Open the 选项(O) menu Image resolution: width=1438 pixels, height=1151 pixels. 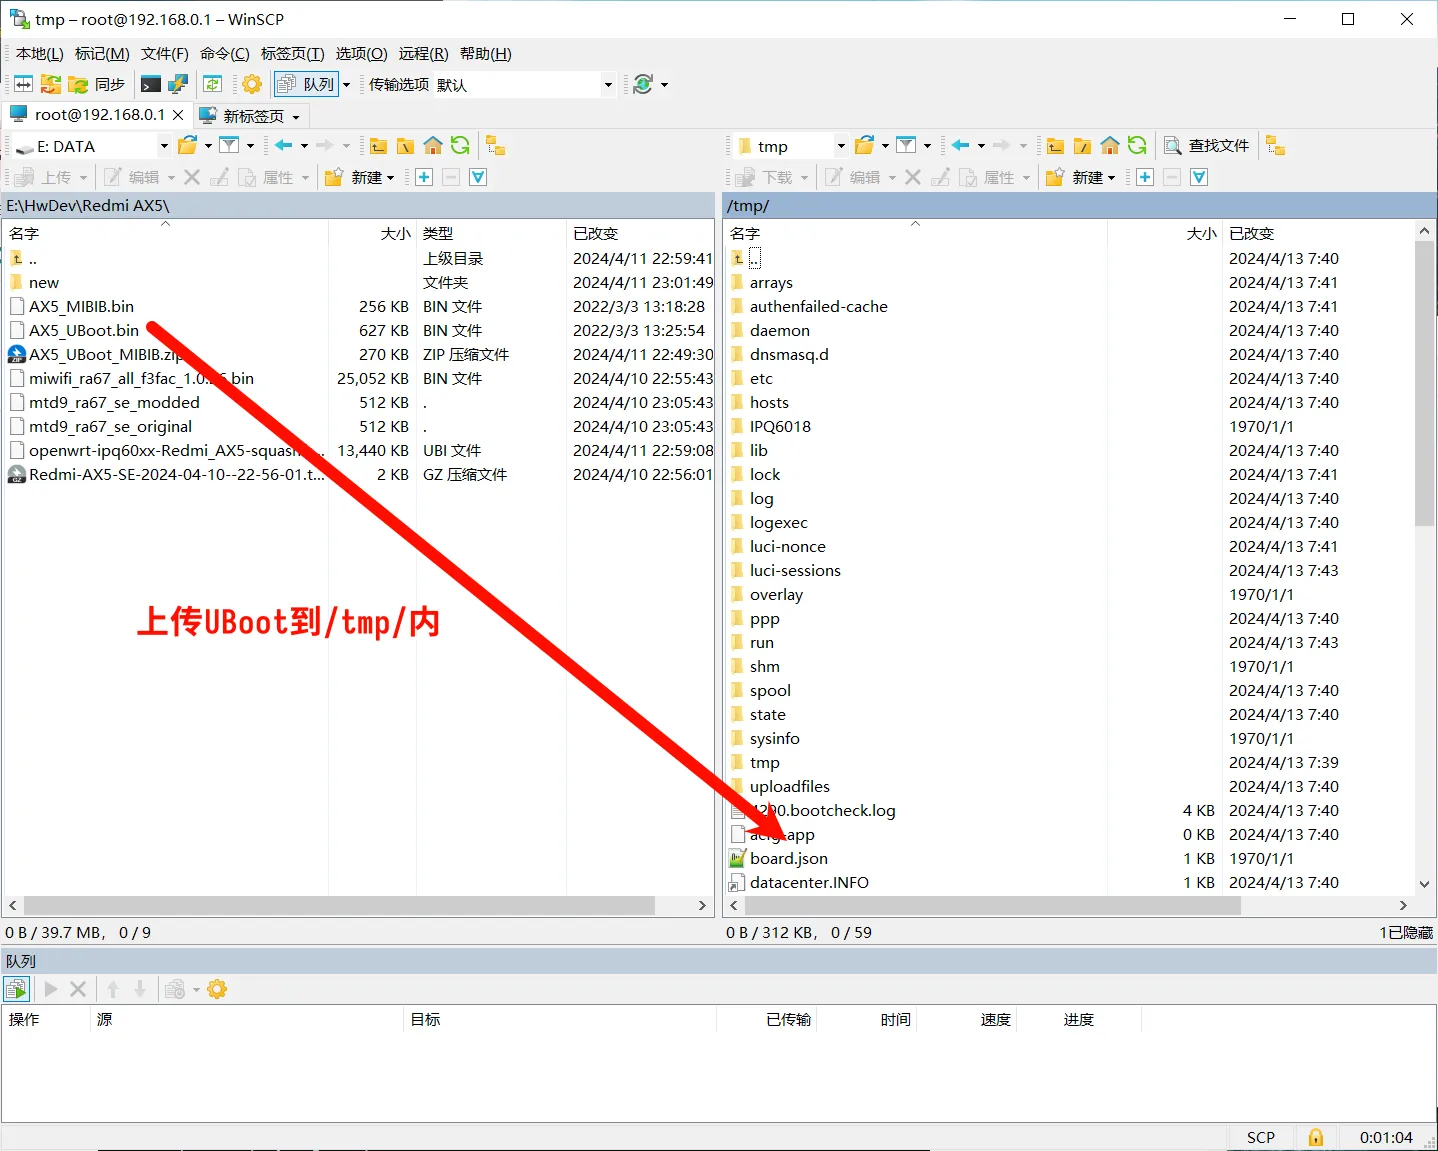pyautogui.click(x=361, y=54)
